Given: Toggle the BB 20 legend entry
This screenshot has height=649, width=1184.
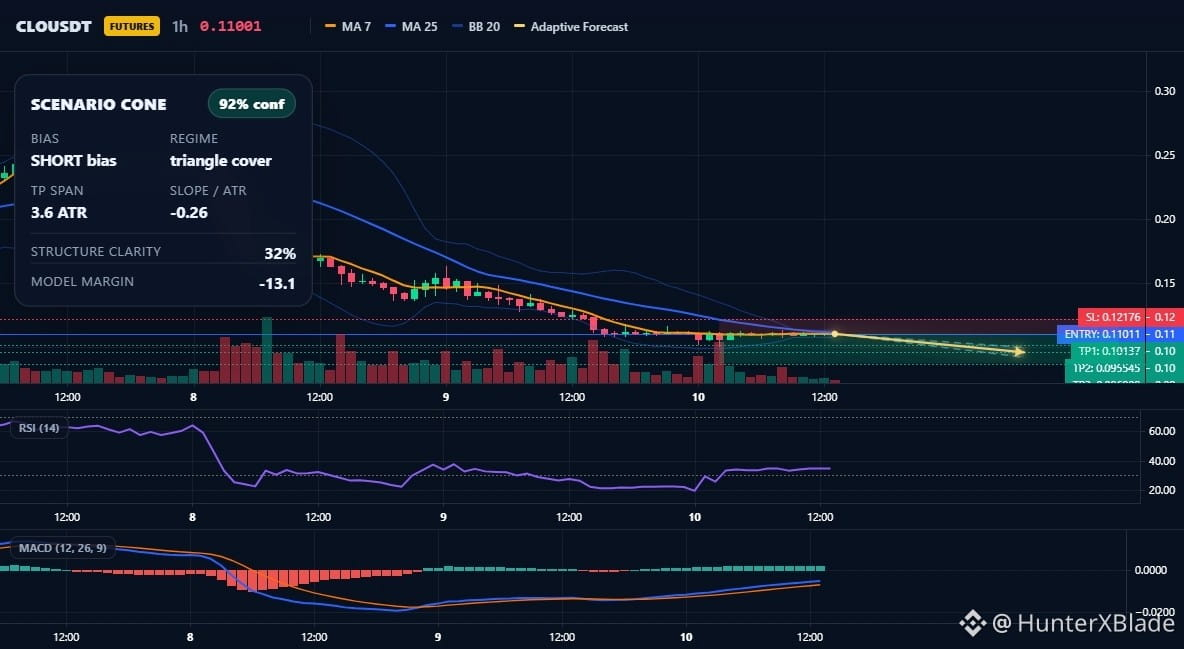Looking at the screenshot, I should click(x=476, y=26).
